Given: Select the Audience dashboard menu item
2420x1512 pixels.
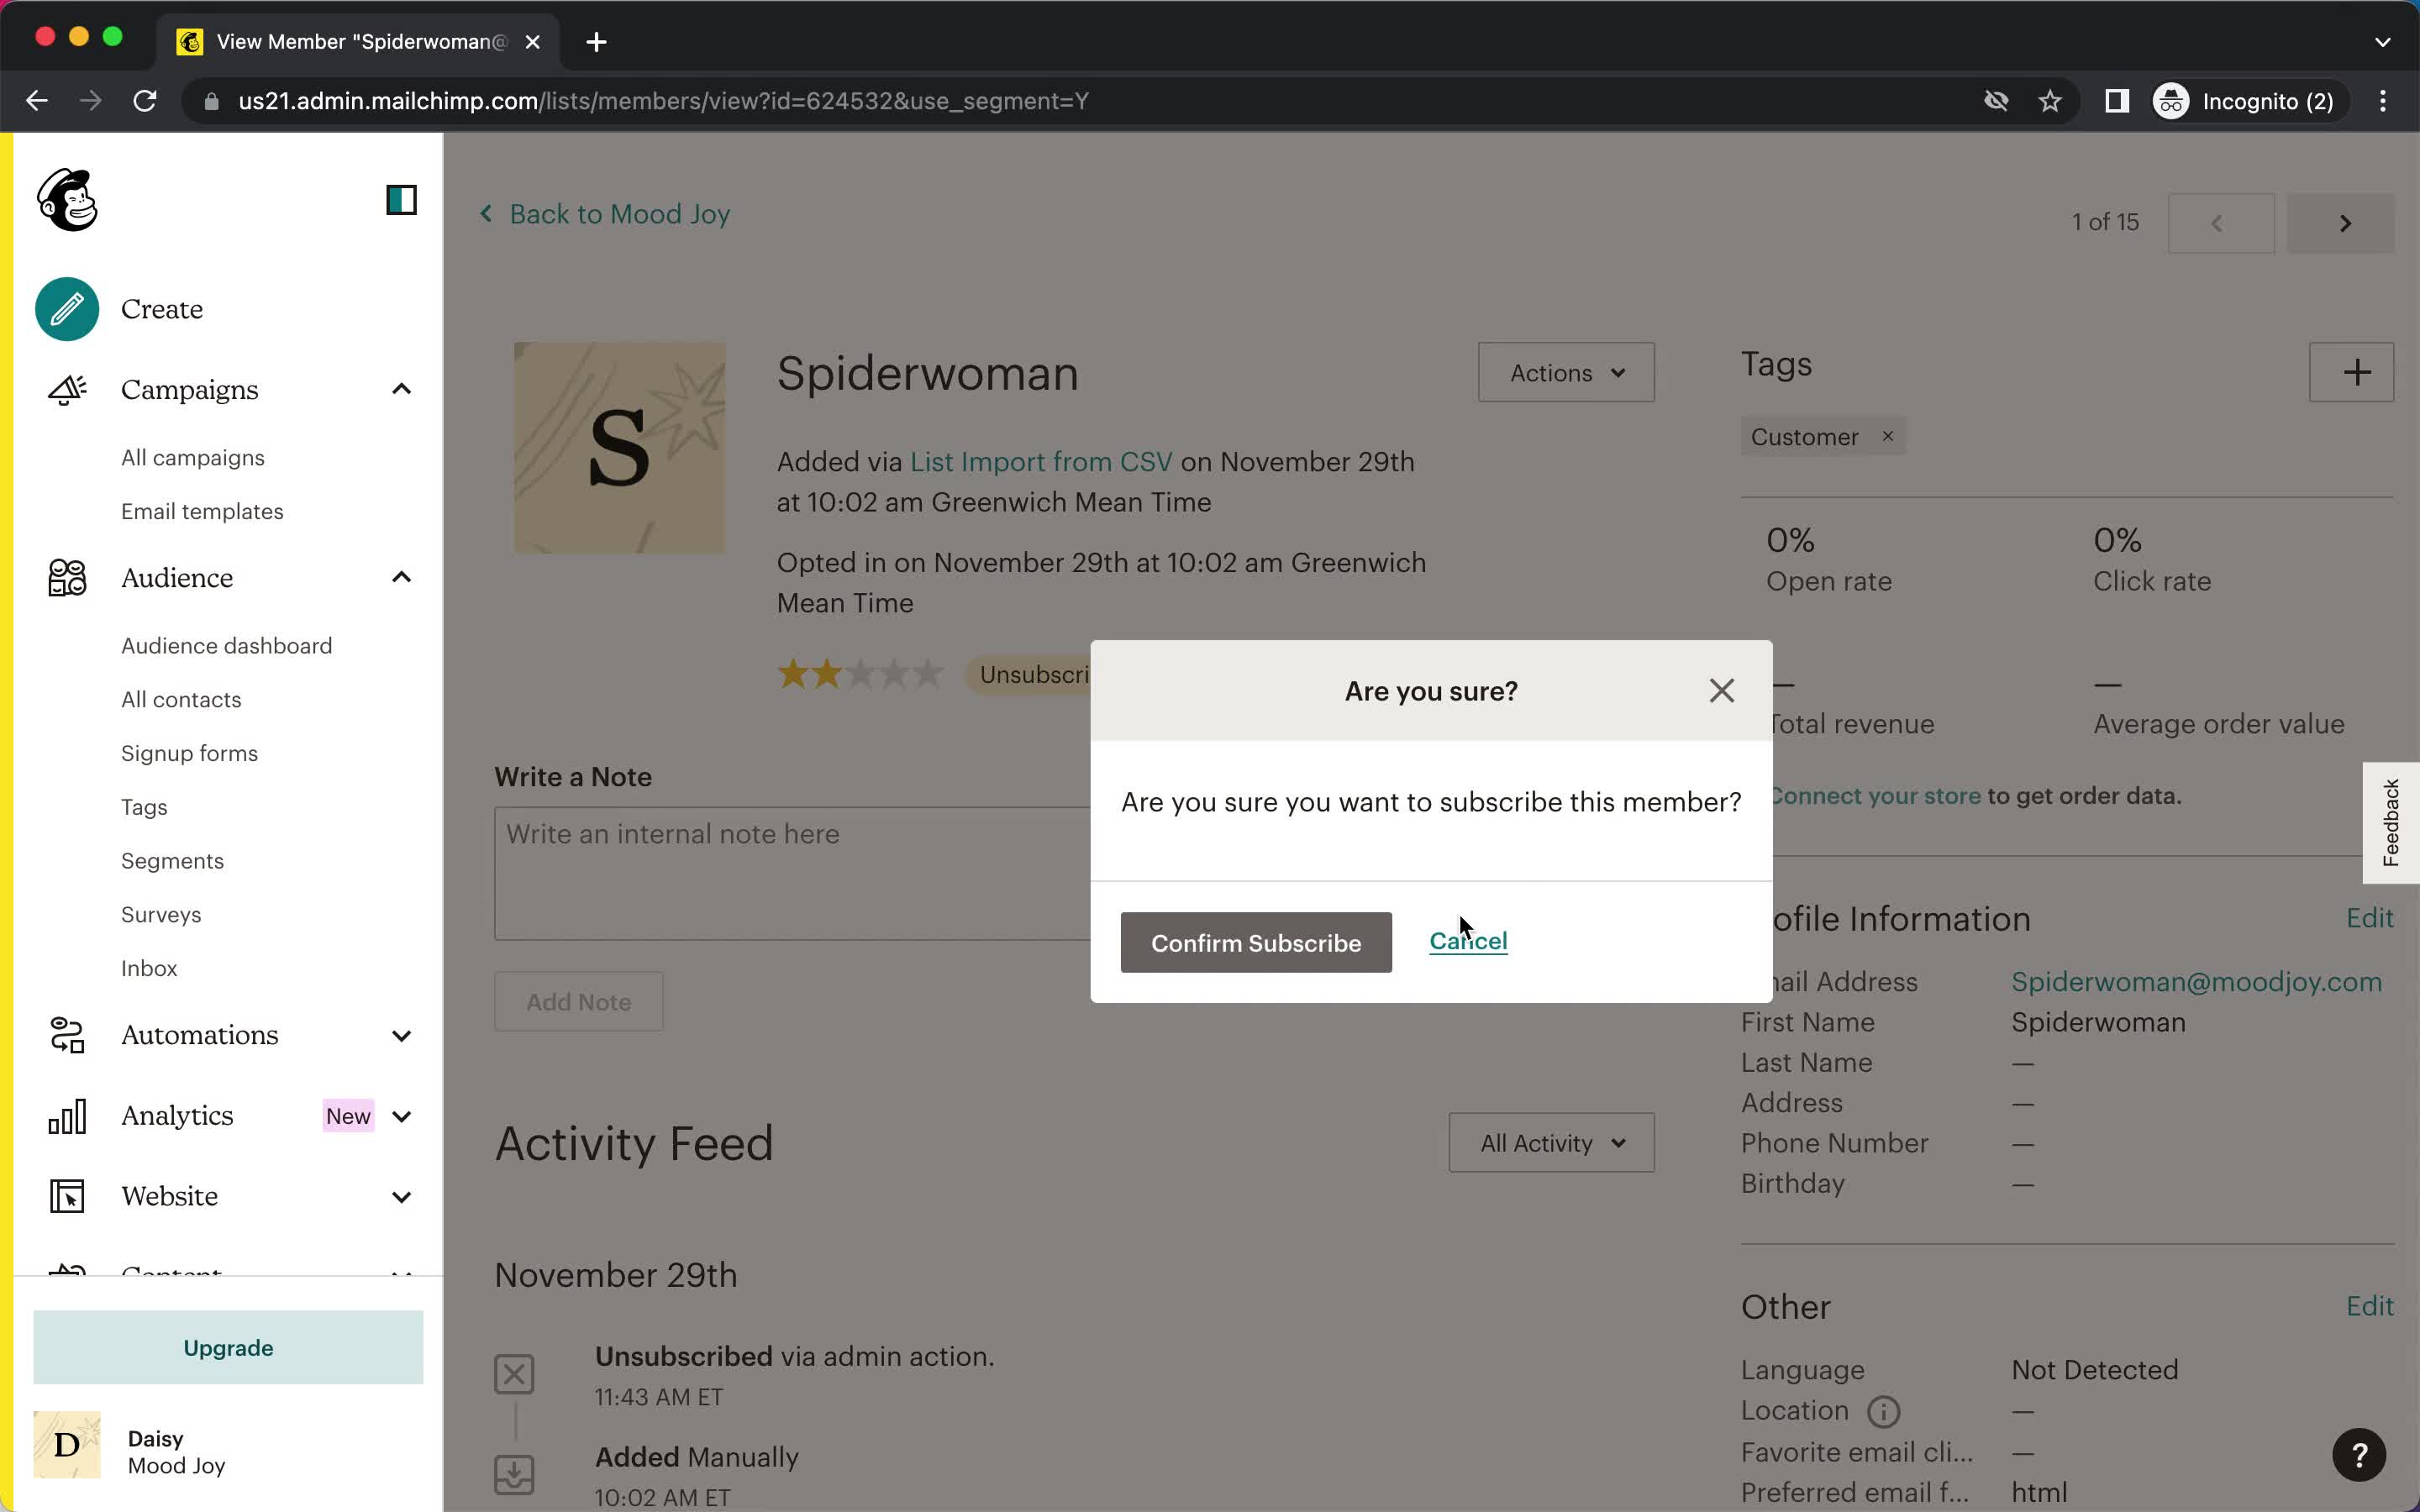Looking at the screenshot, I should tap(227, 644).
